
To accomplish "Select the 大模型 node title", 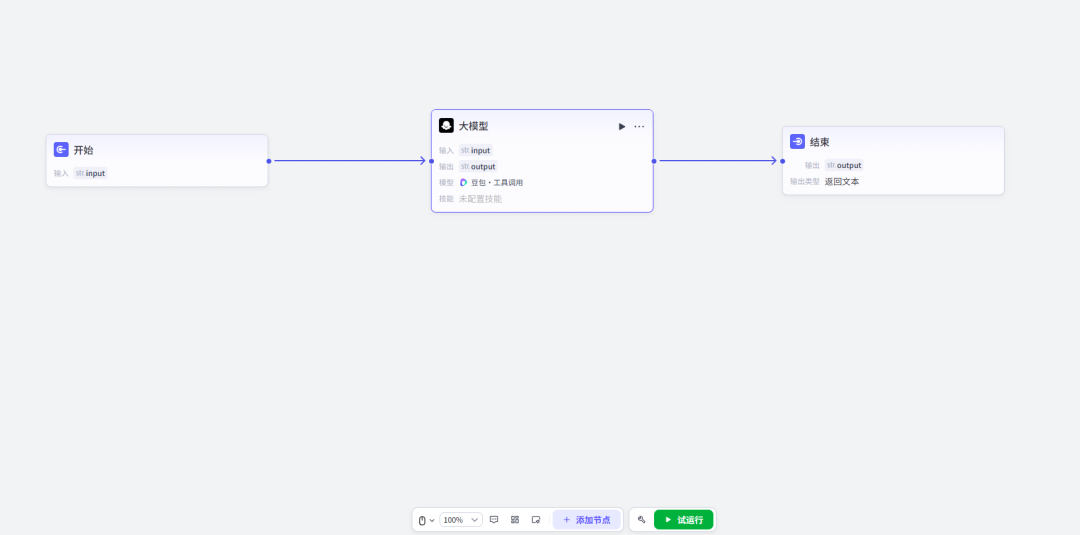I will tap(473, 126).
